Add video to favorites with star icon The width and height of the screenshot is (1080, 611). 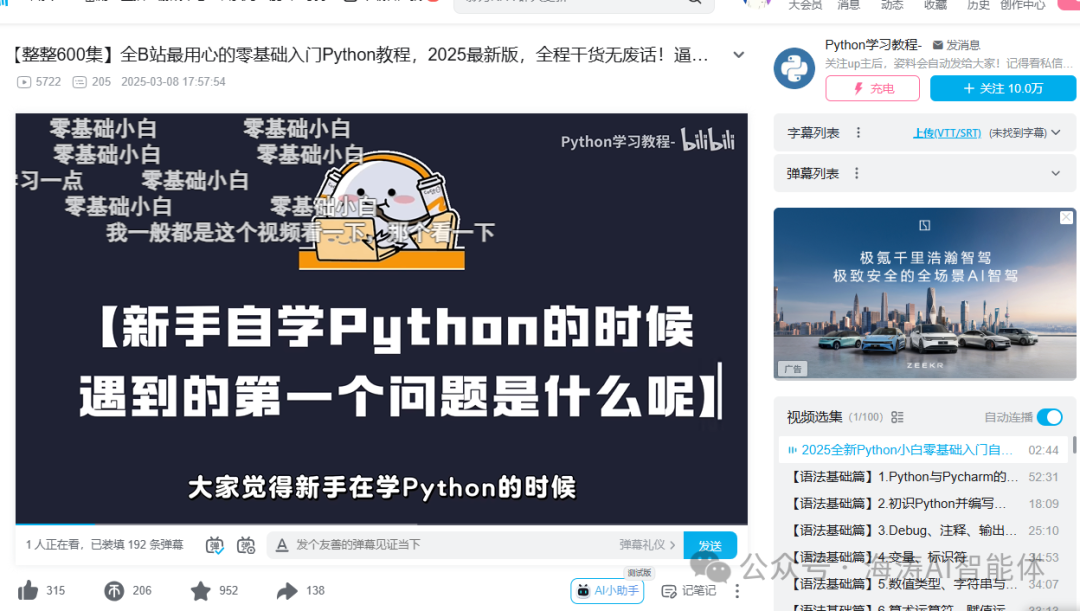tap(200, 590)
